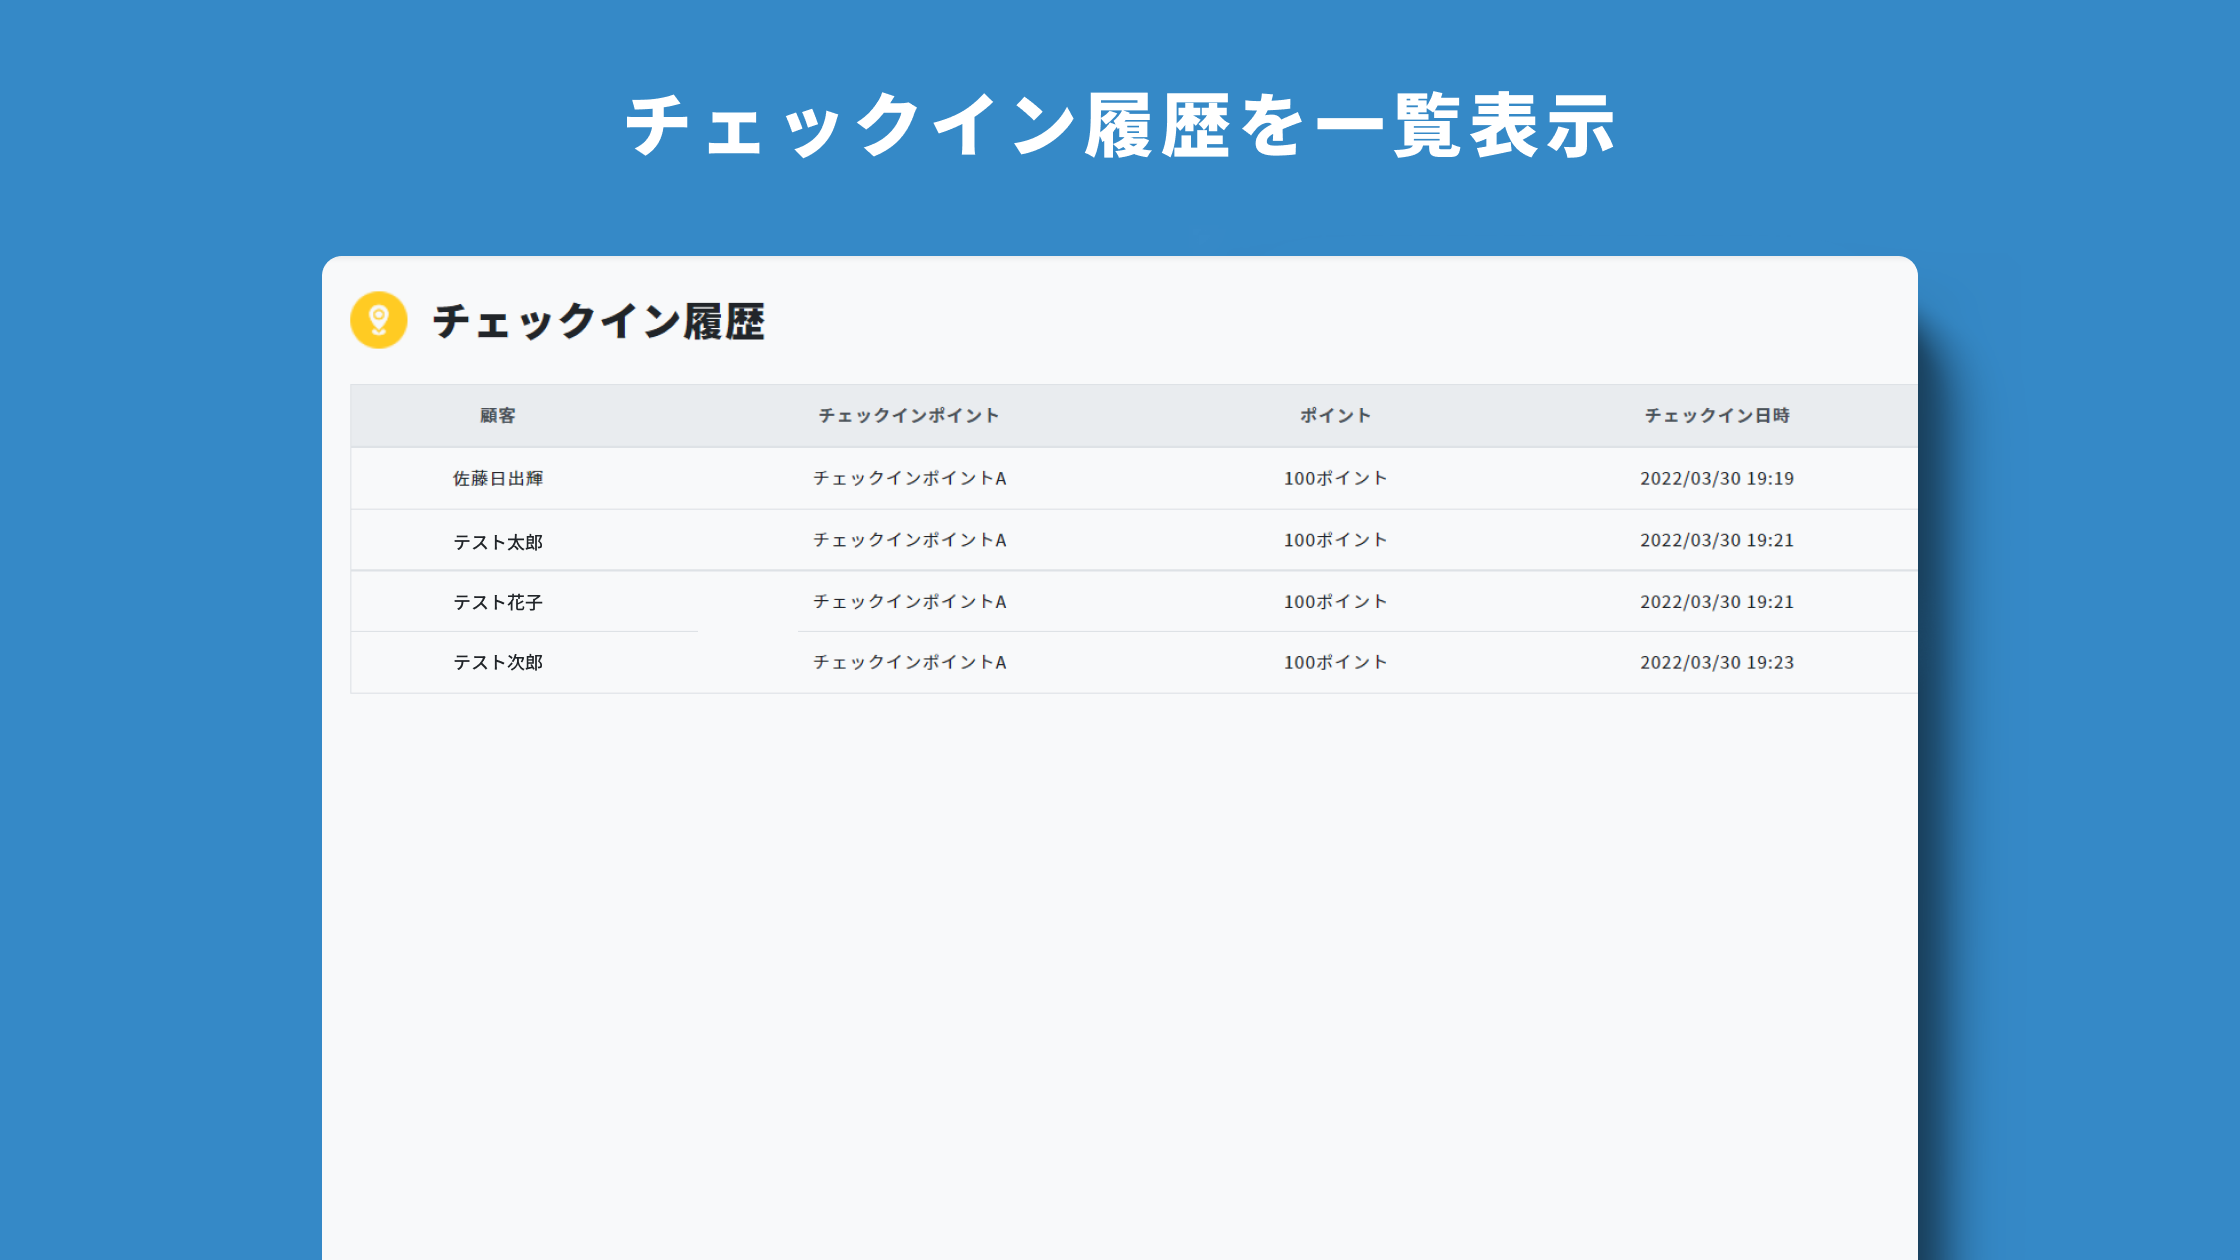Click チェックインポイントA in 佐藤日出輝 row
2240x1260 pixels.
pos(909,479)
